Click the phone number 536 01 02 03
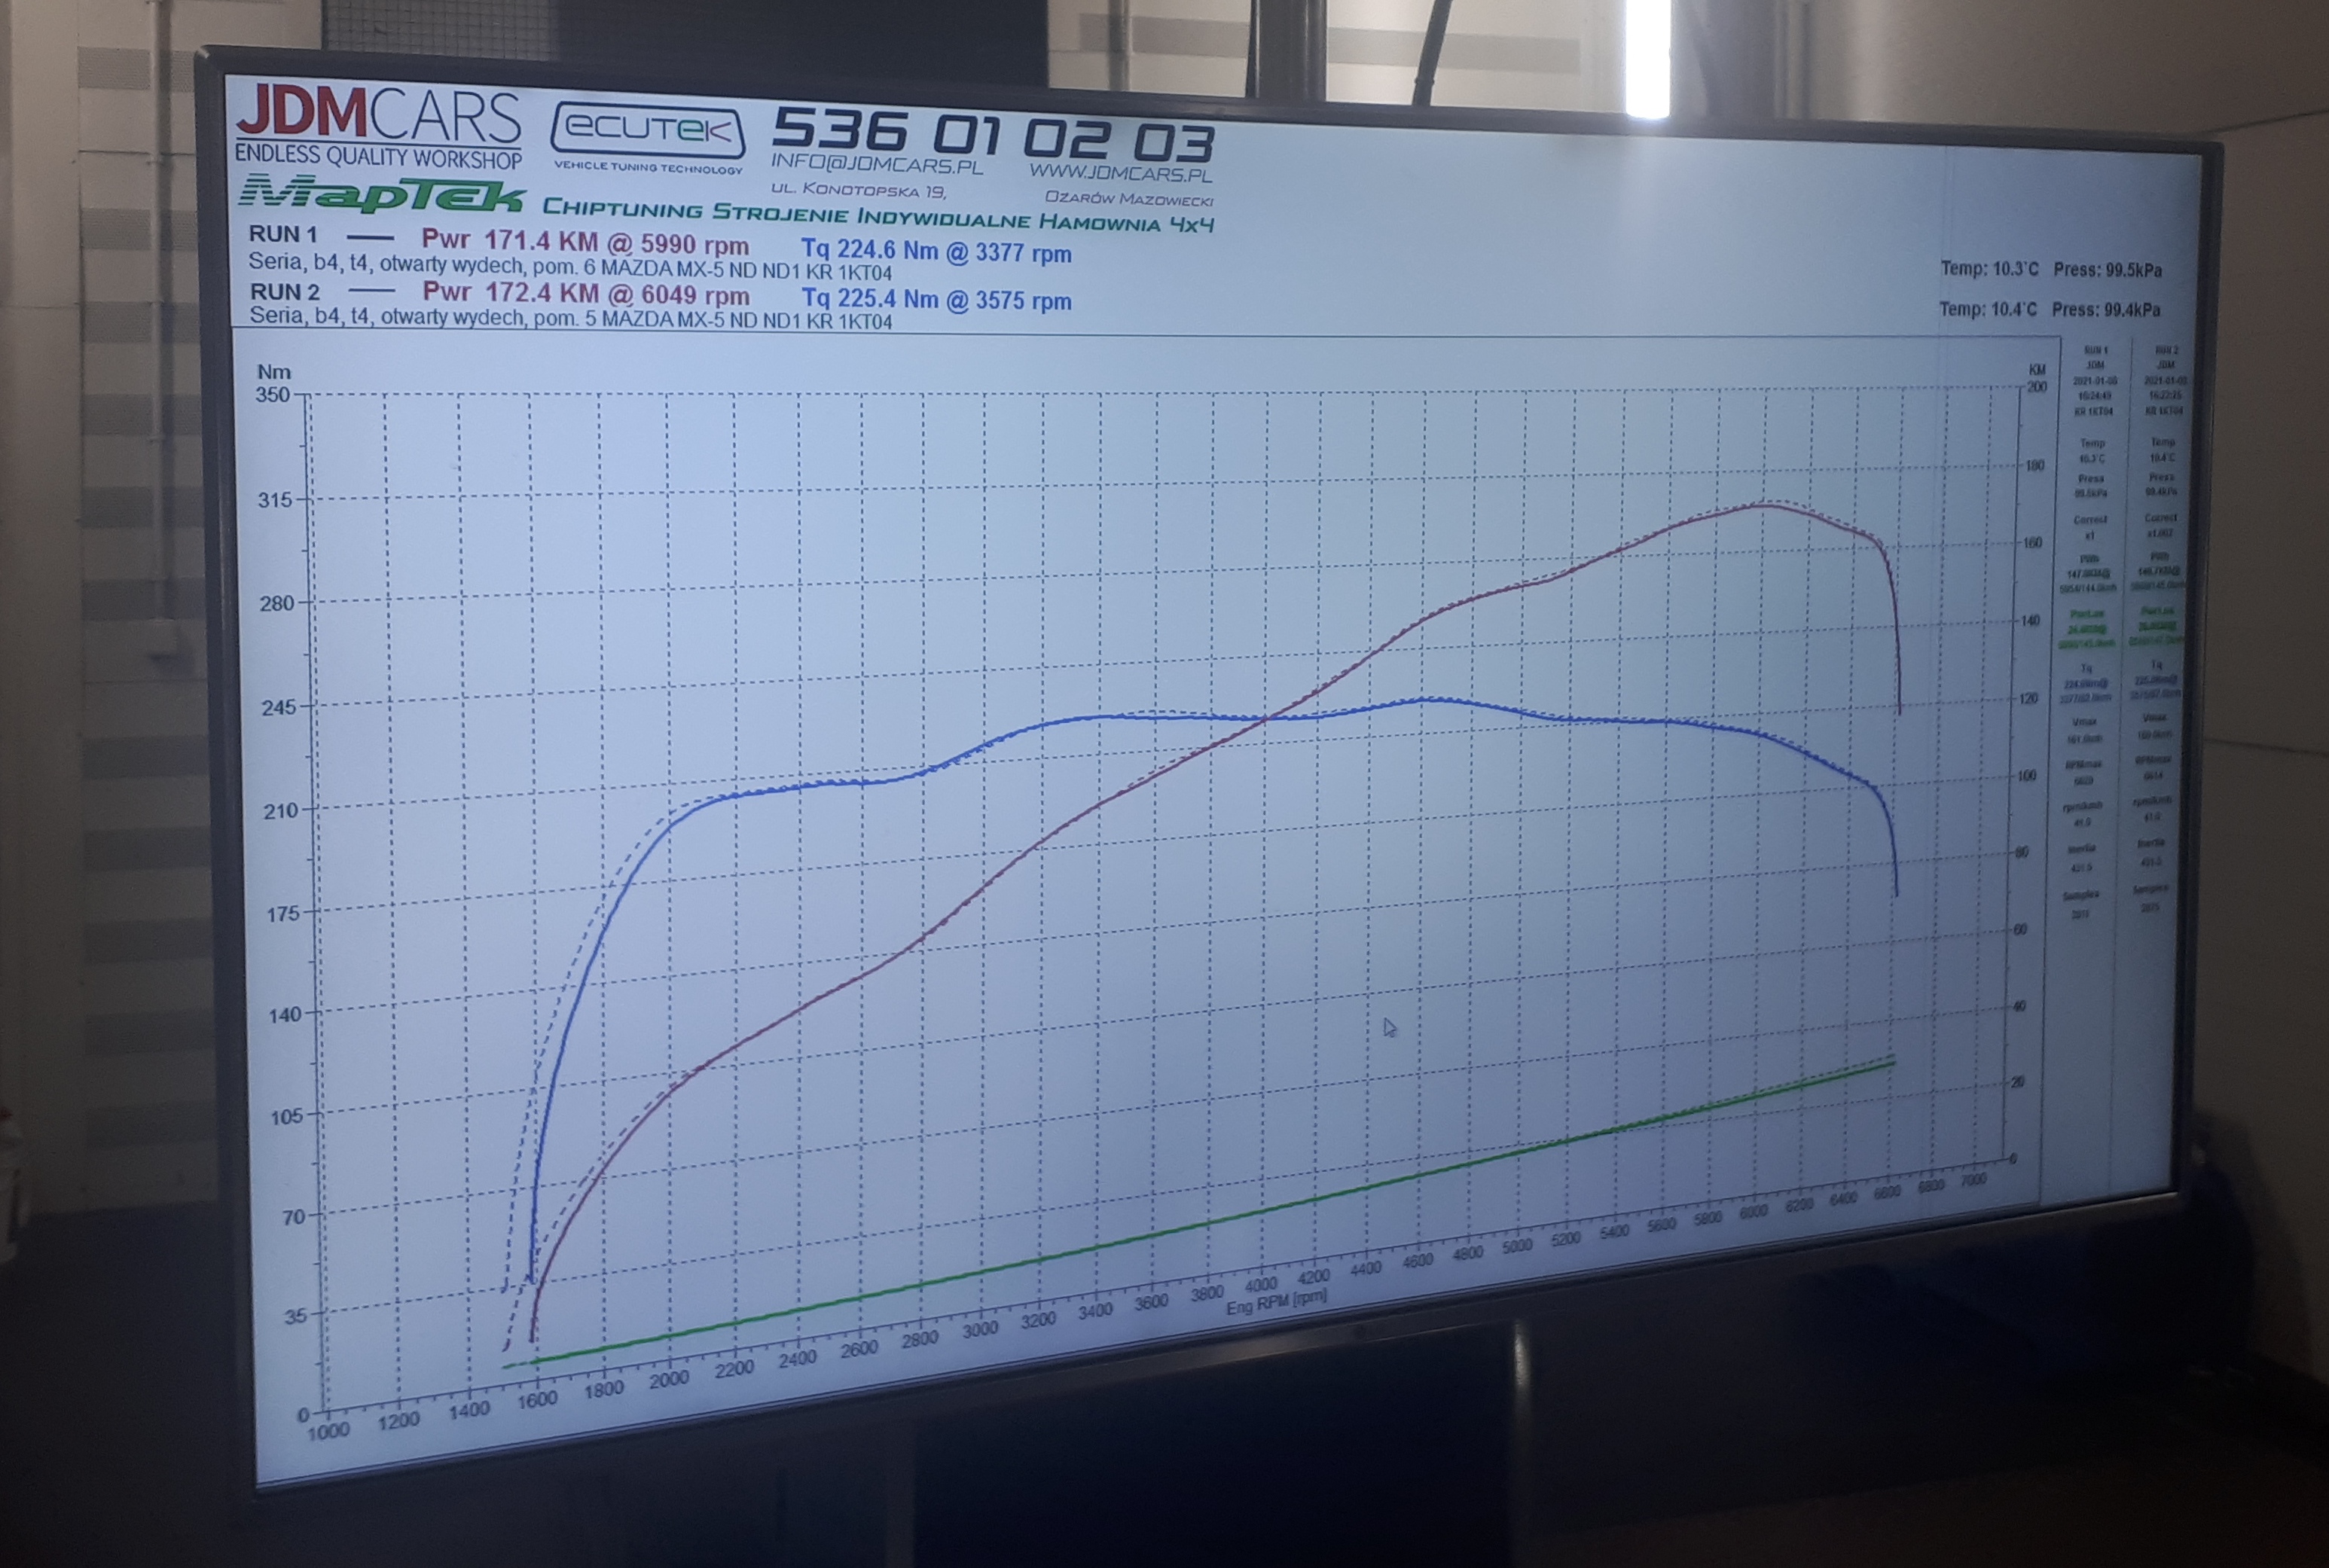This screenshot has height=1568, width=2329. point(993,135)
